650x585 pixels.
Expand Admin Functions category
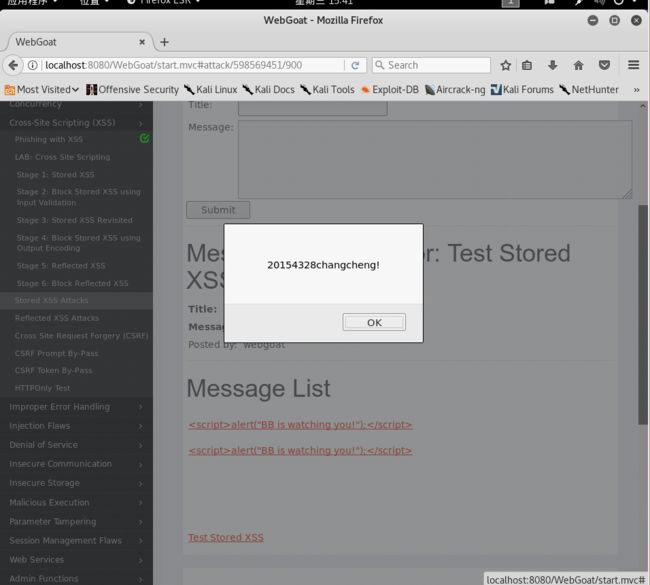76,579
